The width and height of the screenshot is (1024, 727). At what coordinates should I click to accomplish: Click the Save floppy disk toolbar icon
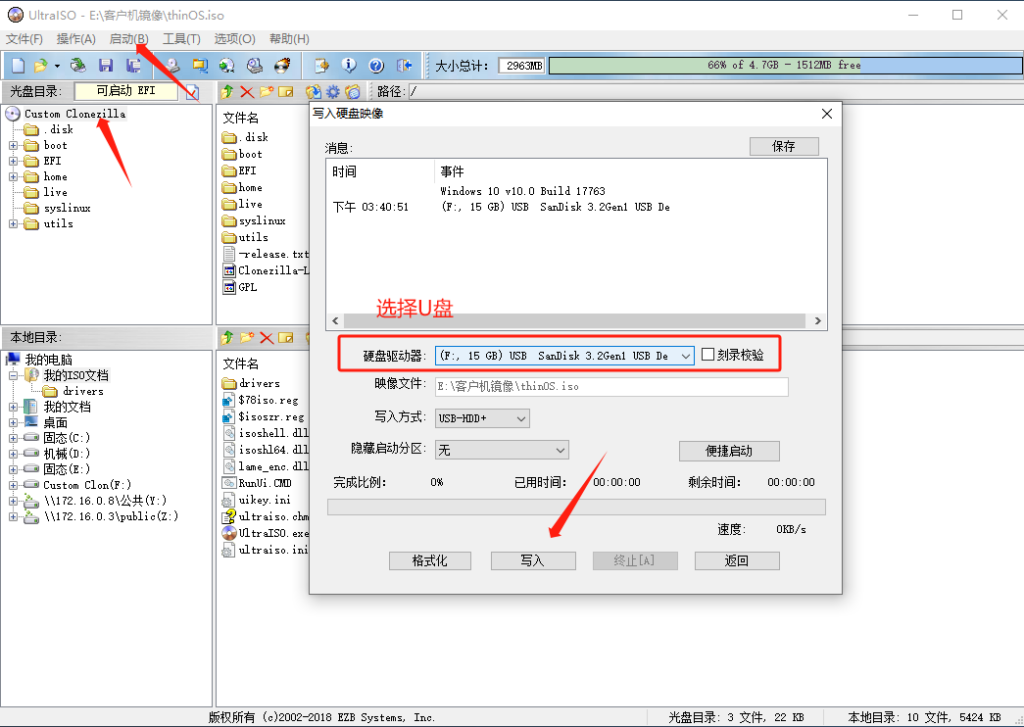(106, 65)
